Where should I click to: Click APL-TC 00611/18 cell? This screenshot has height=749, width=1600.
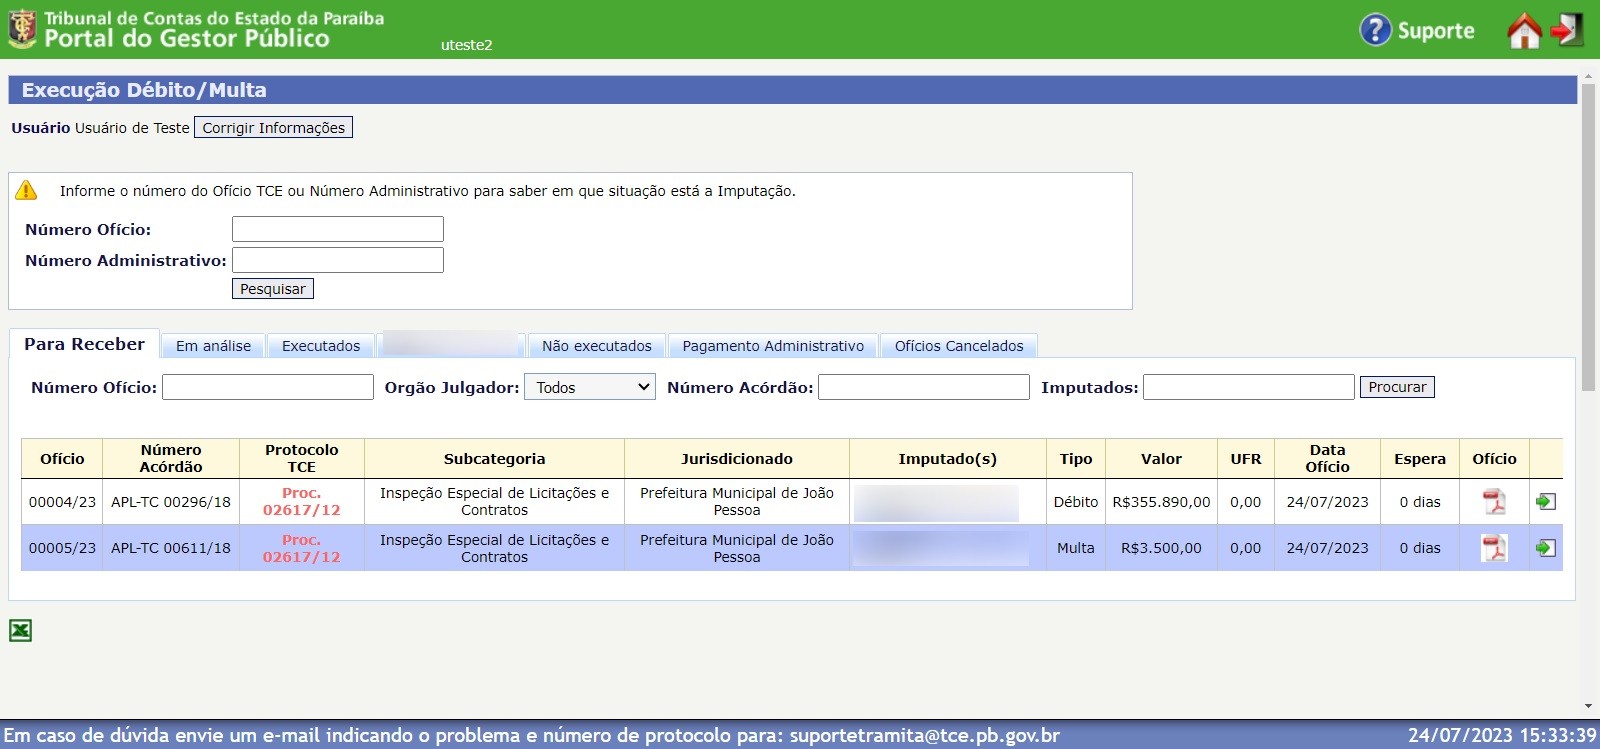point(171,548)
